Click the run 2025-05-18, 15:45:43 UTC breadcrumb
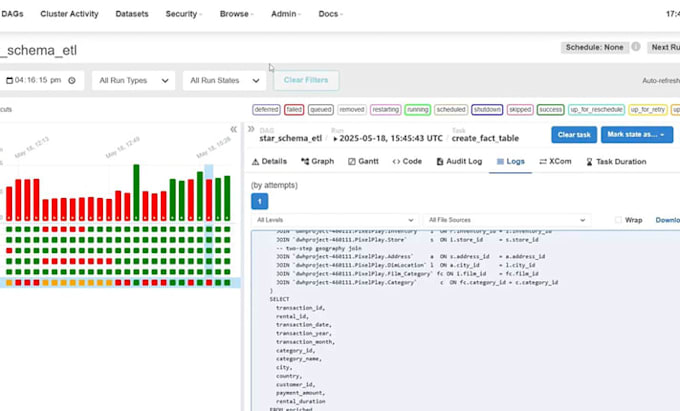This screenshot has width=680, height=411. pyautogui.click(x=388, y=138)
